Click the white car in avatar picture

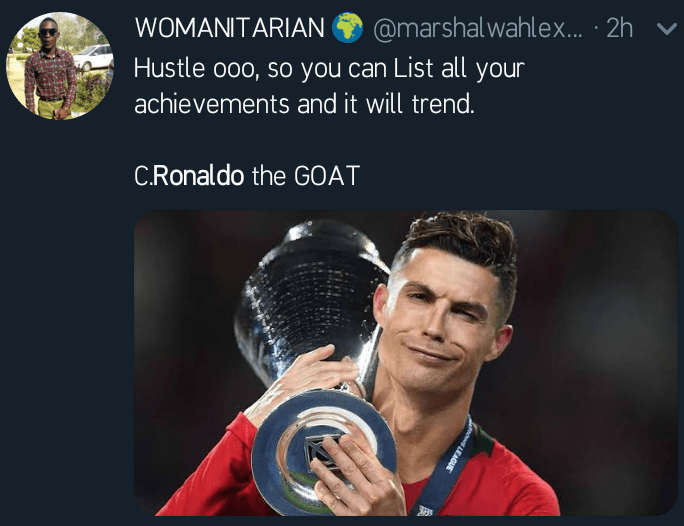[94, 57]
